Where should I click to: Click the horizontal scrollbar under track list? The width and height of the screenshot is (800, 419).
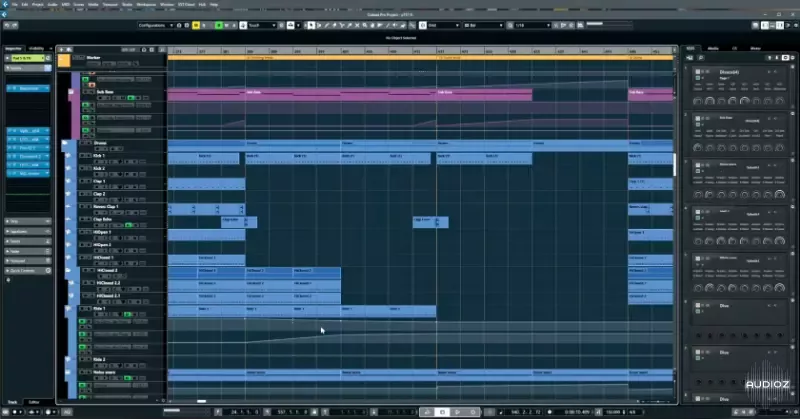[202, 401]
